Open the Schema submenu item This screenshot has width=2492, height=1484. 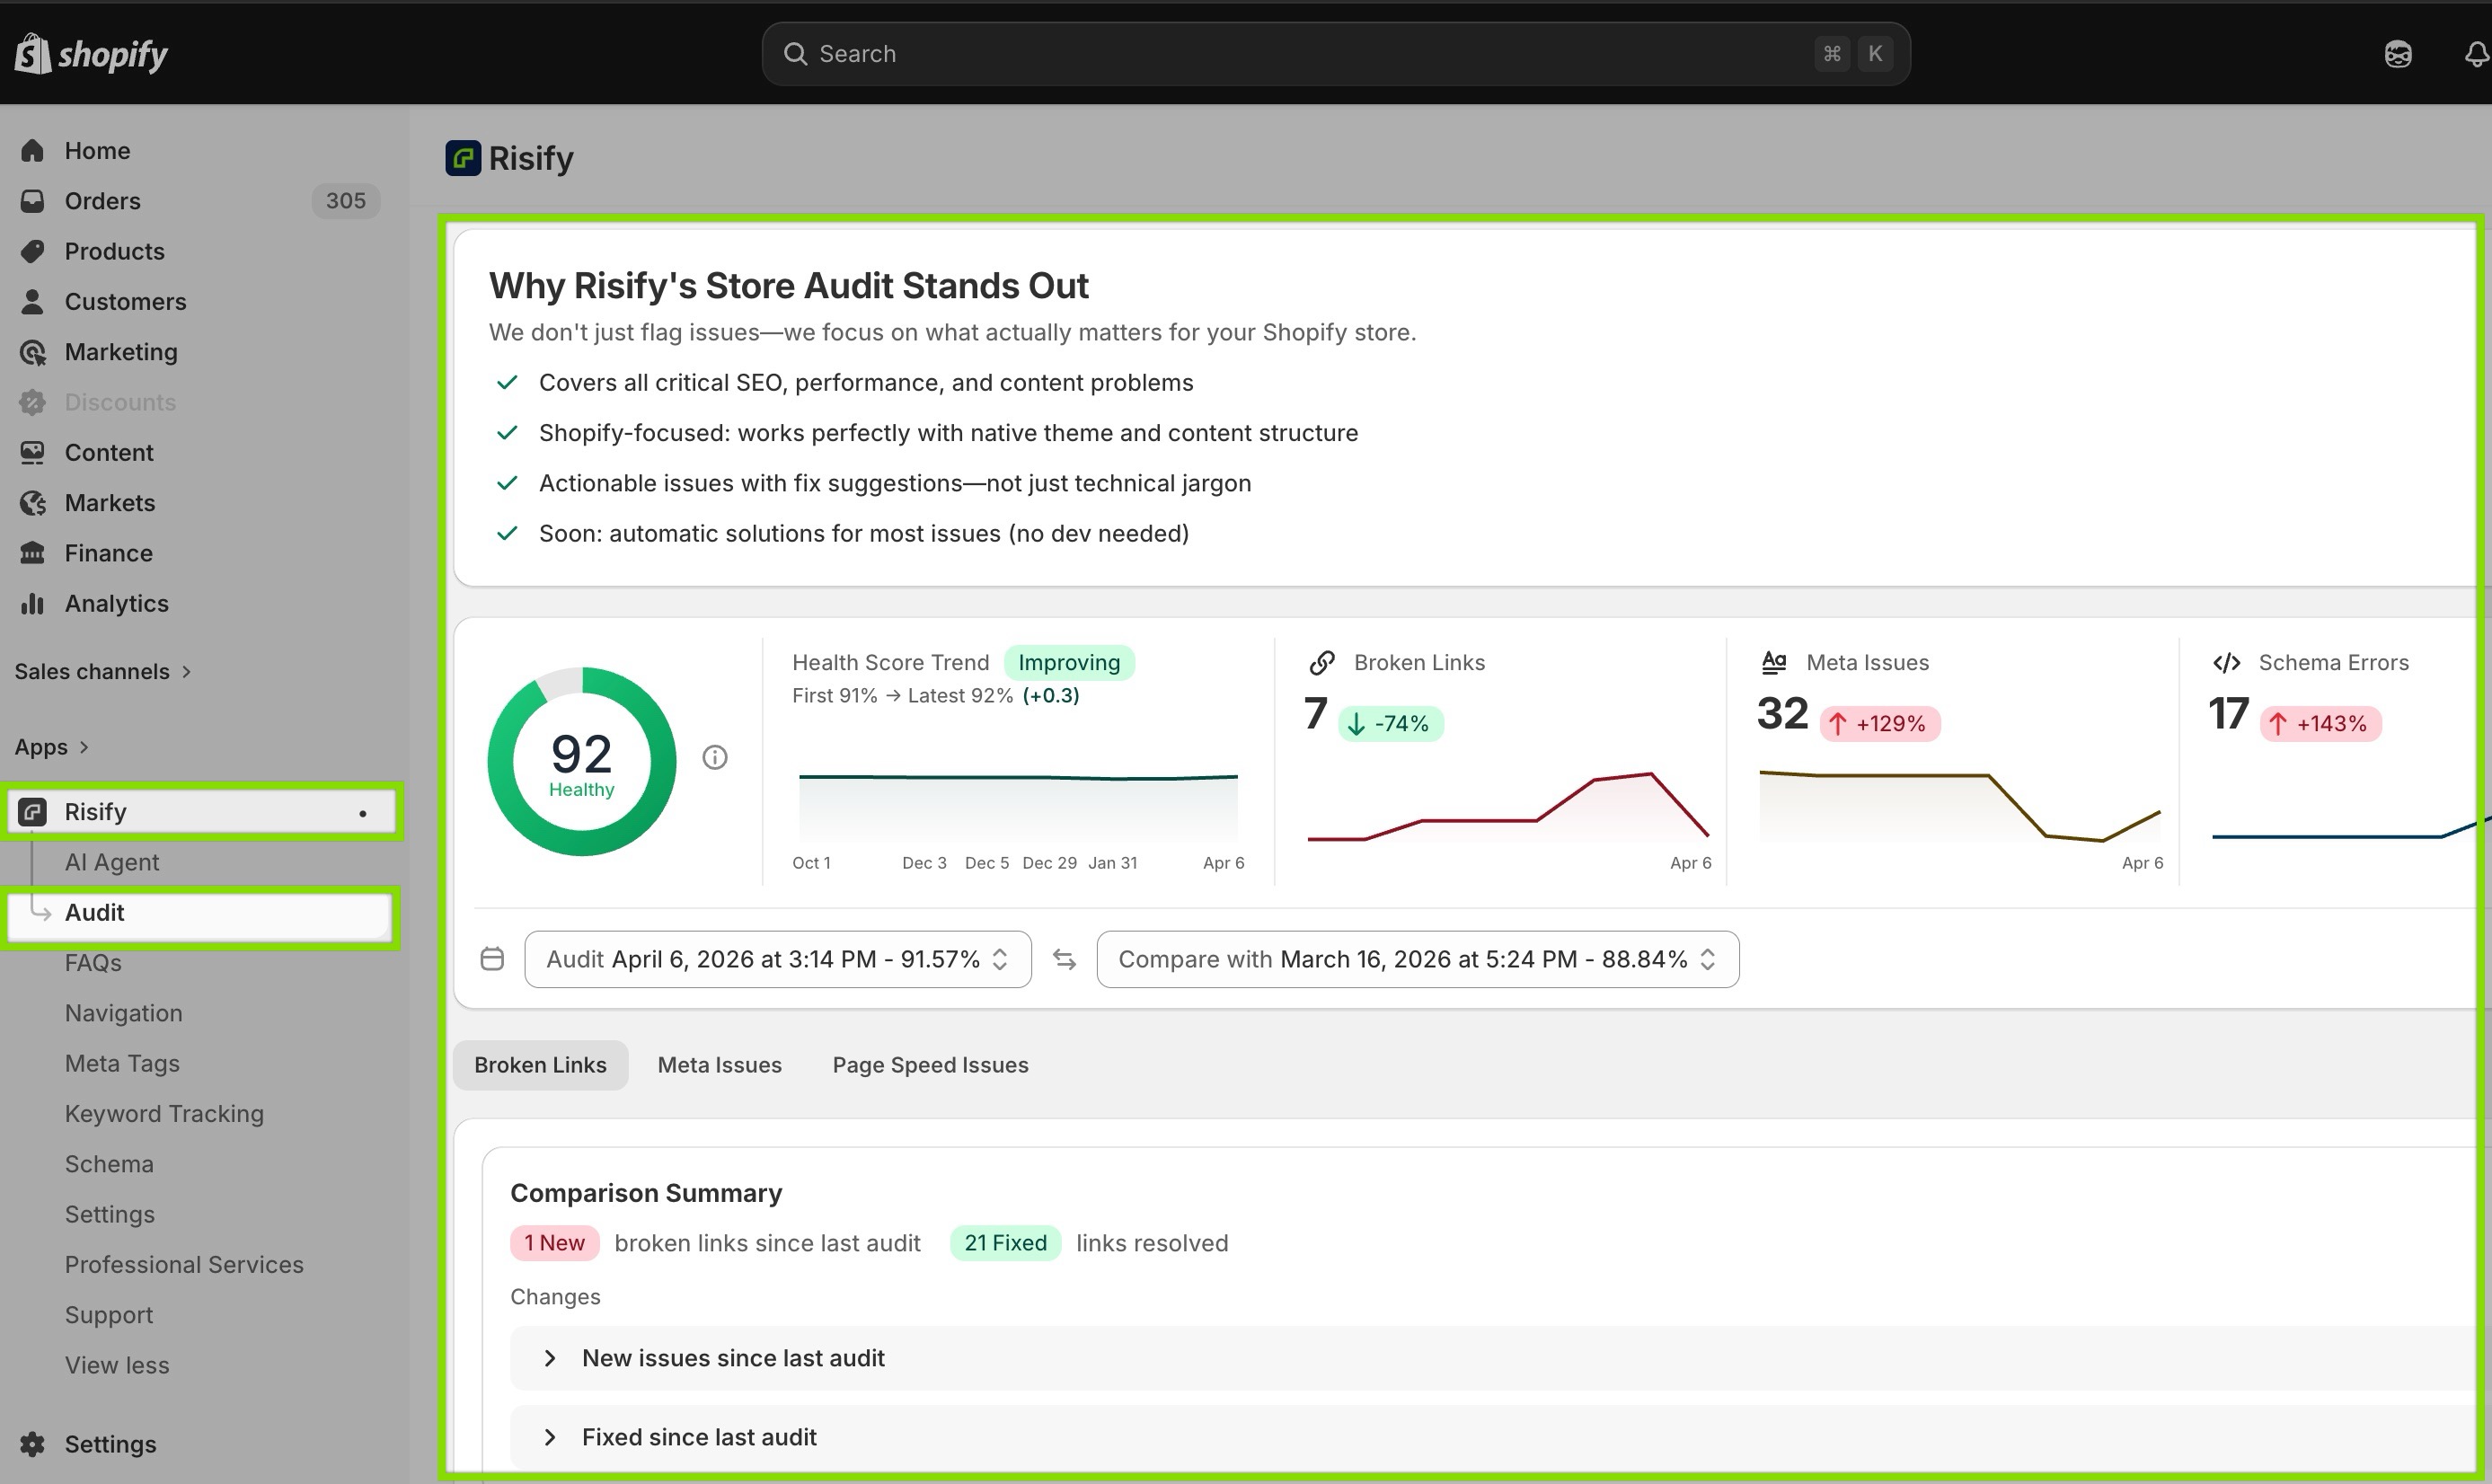[x=109, y=1164]
